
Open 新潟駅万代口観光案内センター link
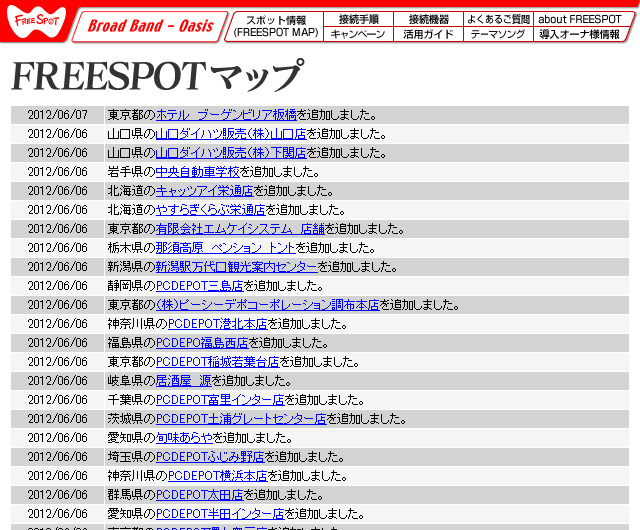(236, 267)
